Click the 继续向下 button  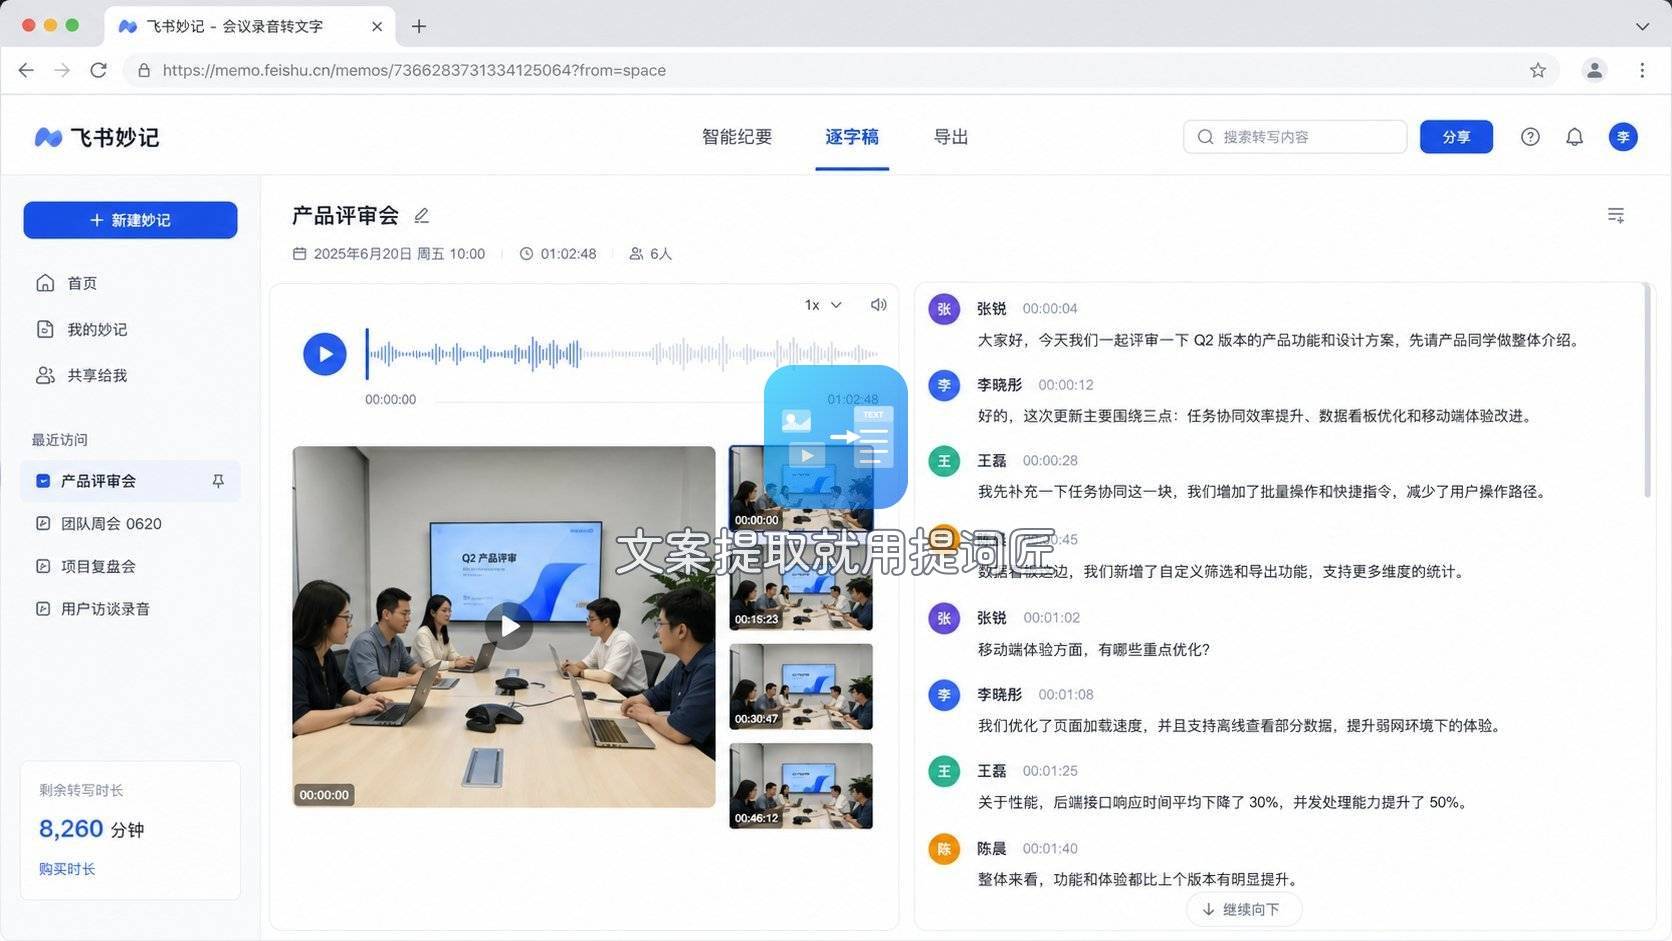coord(1243,909)
